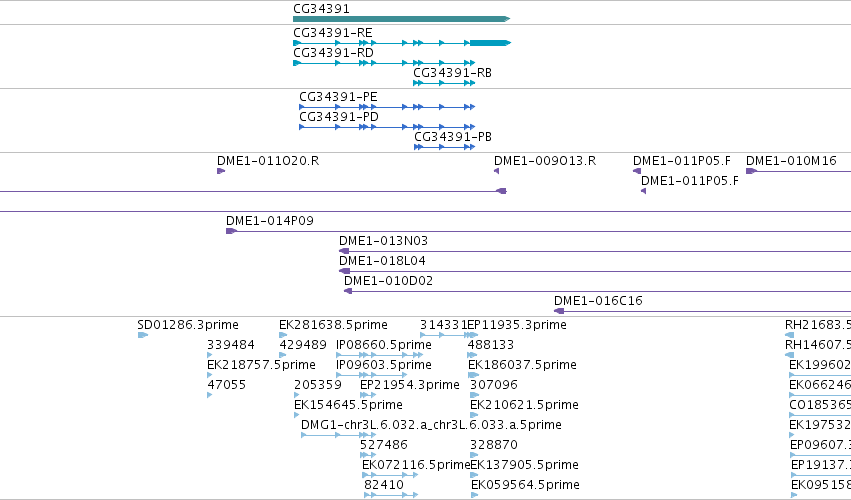Screen dimensions: 851x500
Task: Select the CG34391-PB protein glyph
Action: click(444, 147)
